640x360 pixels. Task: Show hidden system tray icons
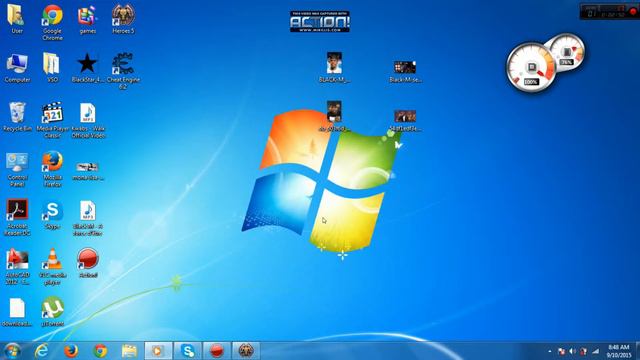point(550,351)
